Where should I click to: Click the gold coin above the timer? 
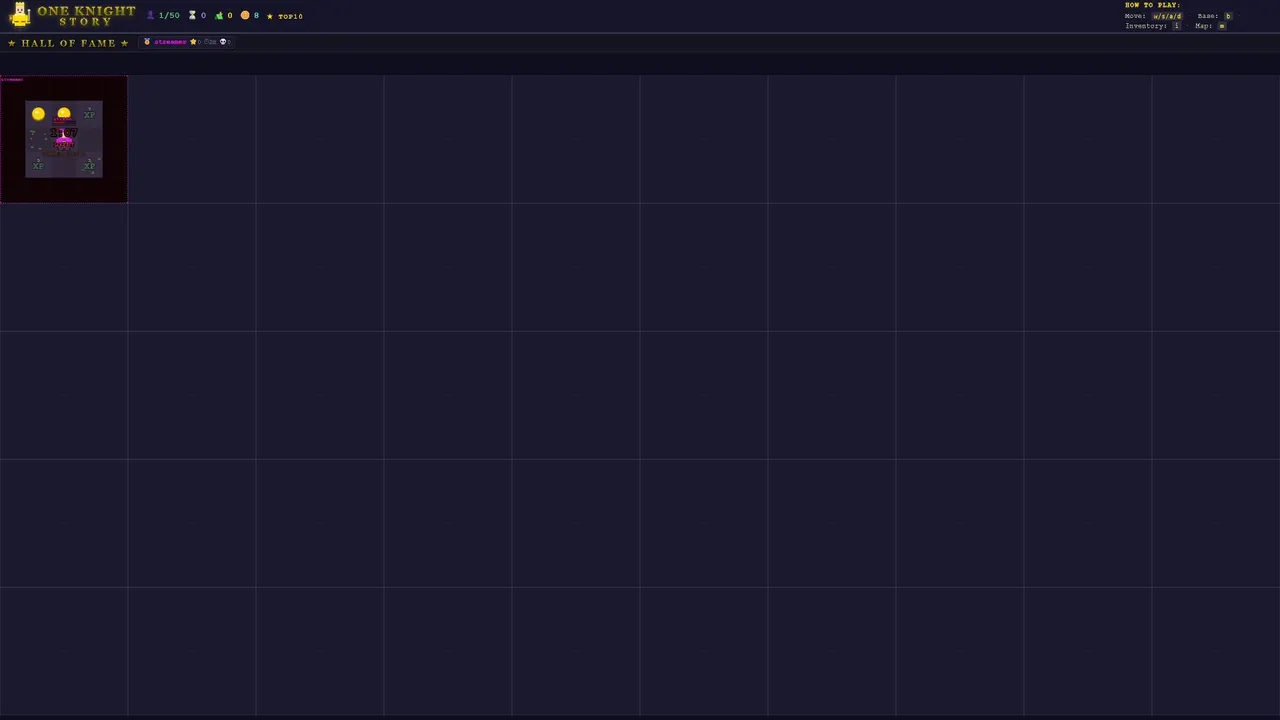click(64, 112)
